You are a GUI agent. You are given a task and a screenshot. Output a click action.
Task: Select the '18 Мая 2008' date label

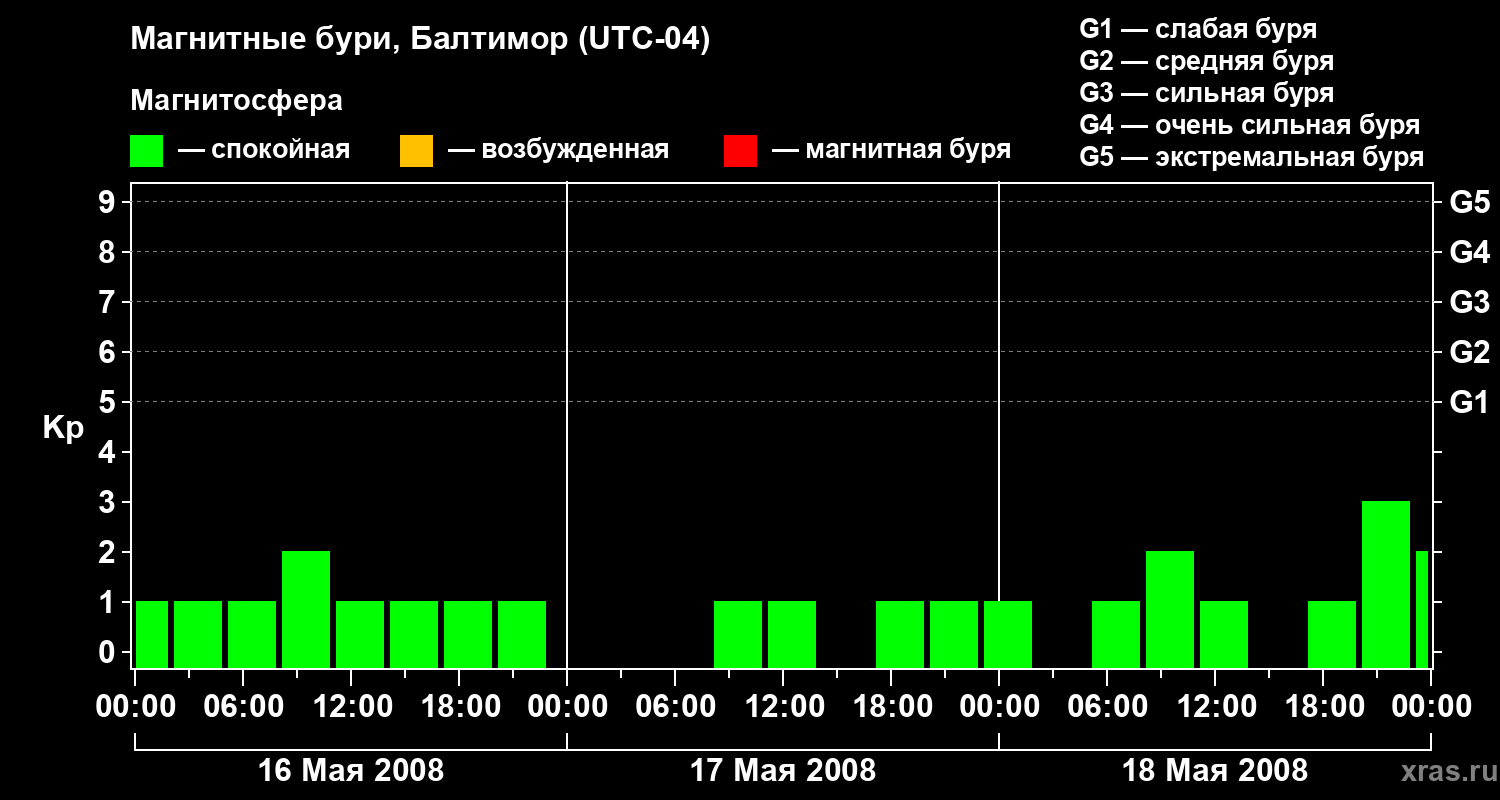1215,770
